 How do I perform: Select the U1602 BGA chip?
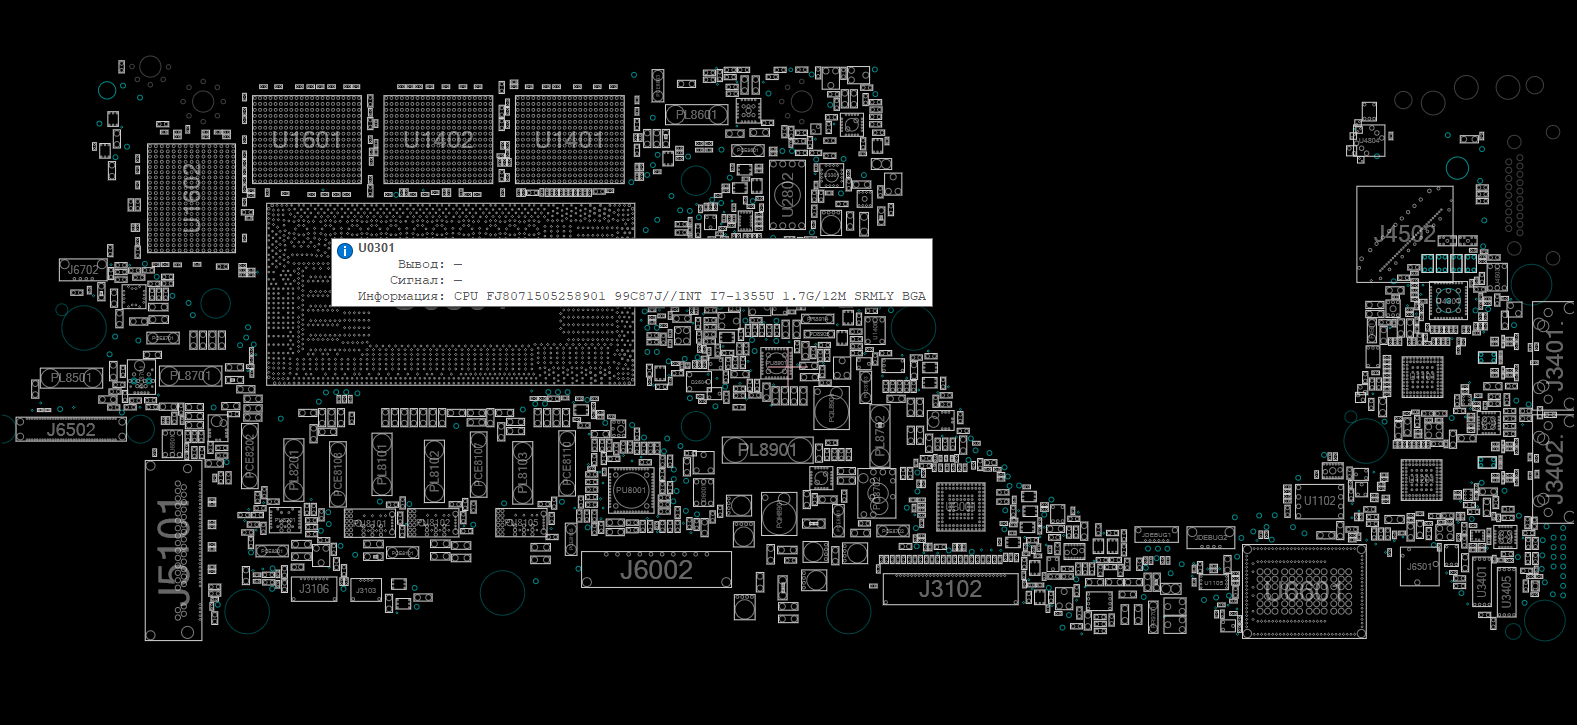(x=192, y=198)
